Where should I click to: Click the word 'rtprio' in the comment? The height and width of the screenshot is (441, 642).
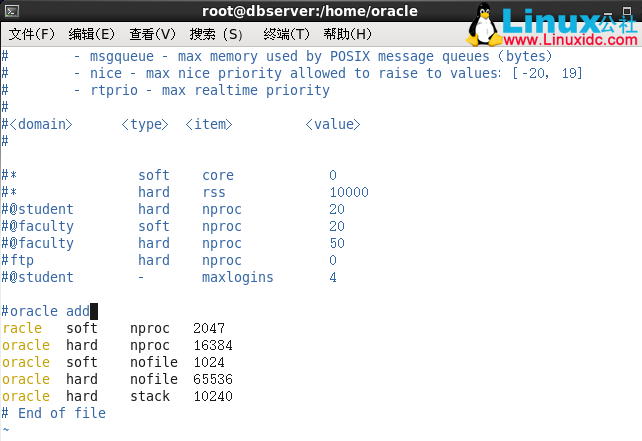114,90
